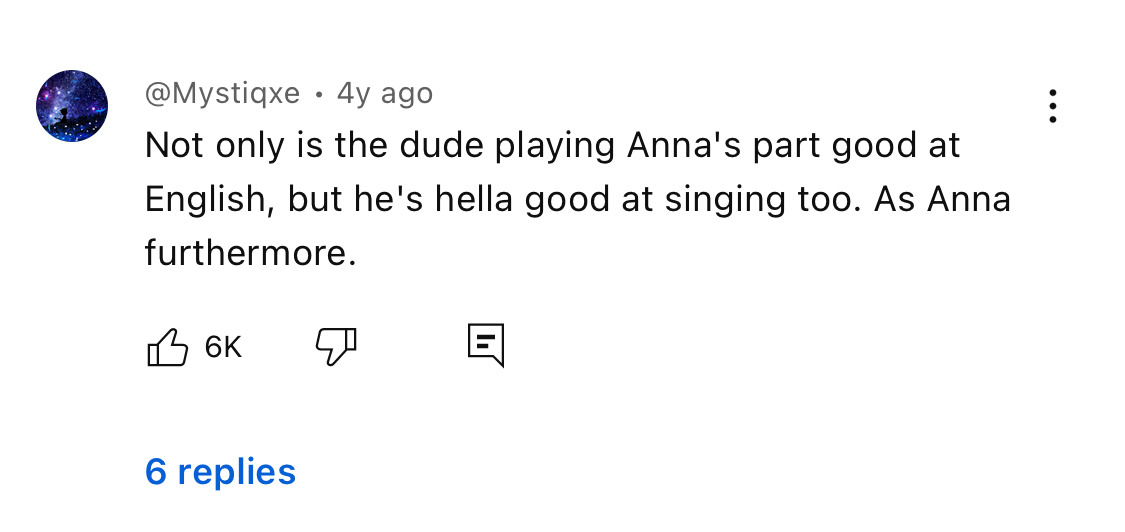Image resolution: width=1125 pixels, height=532 pixels.
Task: Click the comment's first line mentioning Anna's part
Action: click(x=552, y=146)
